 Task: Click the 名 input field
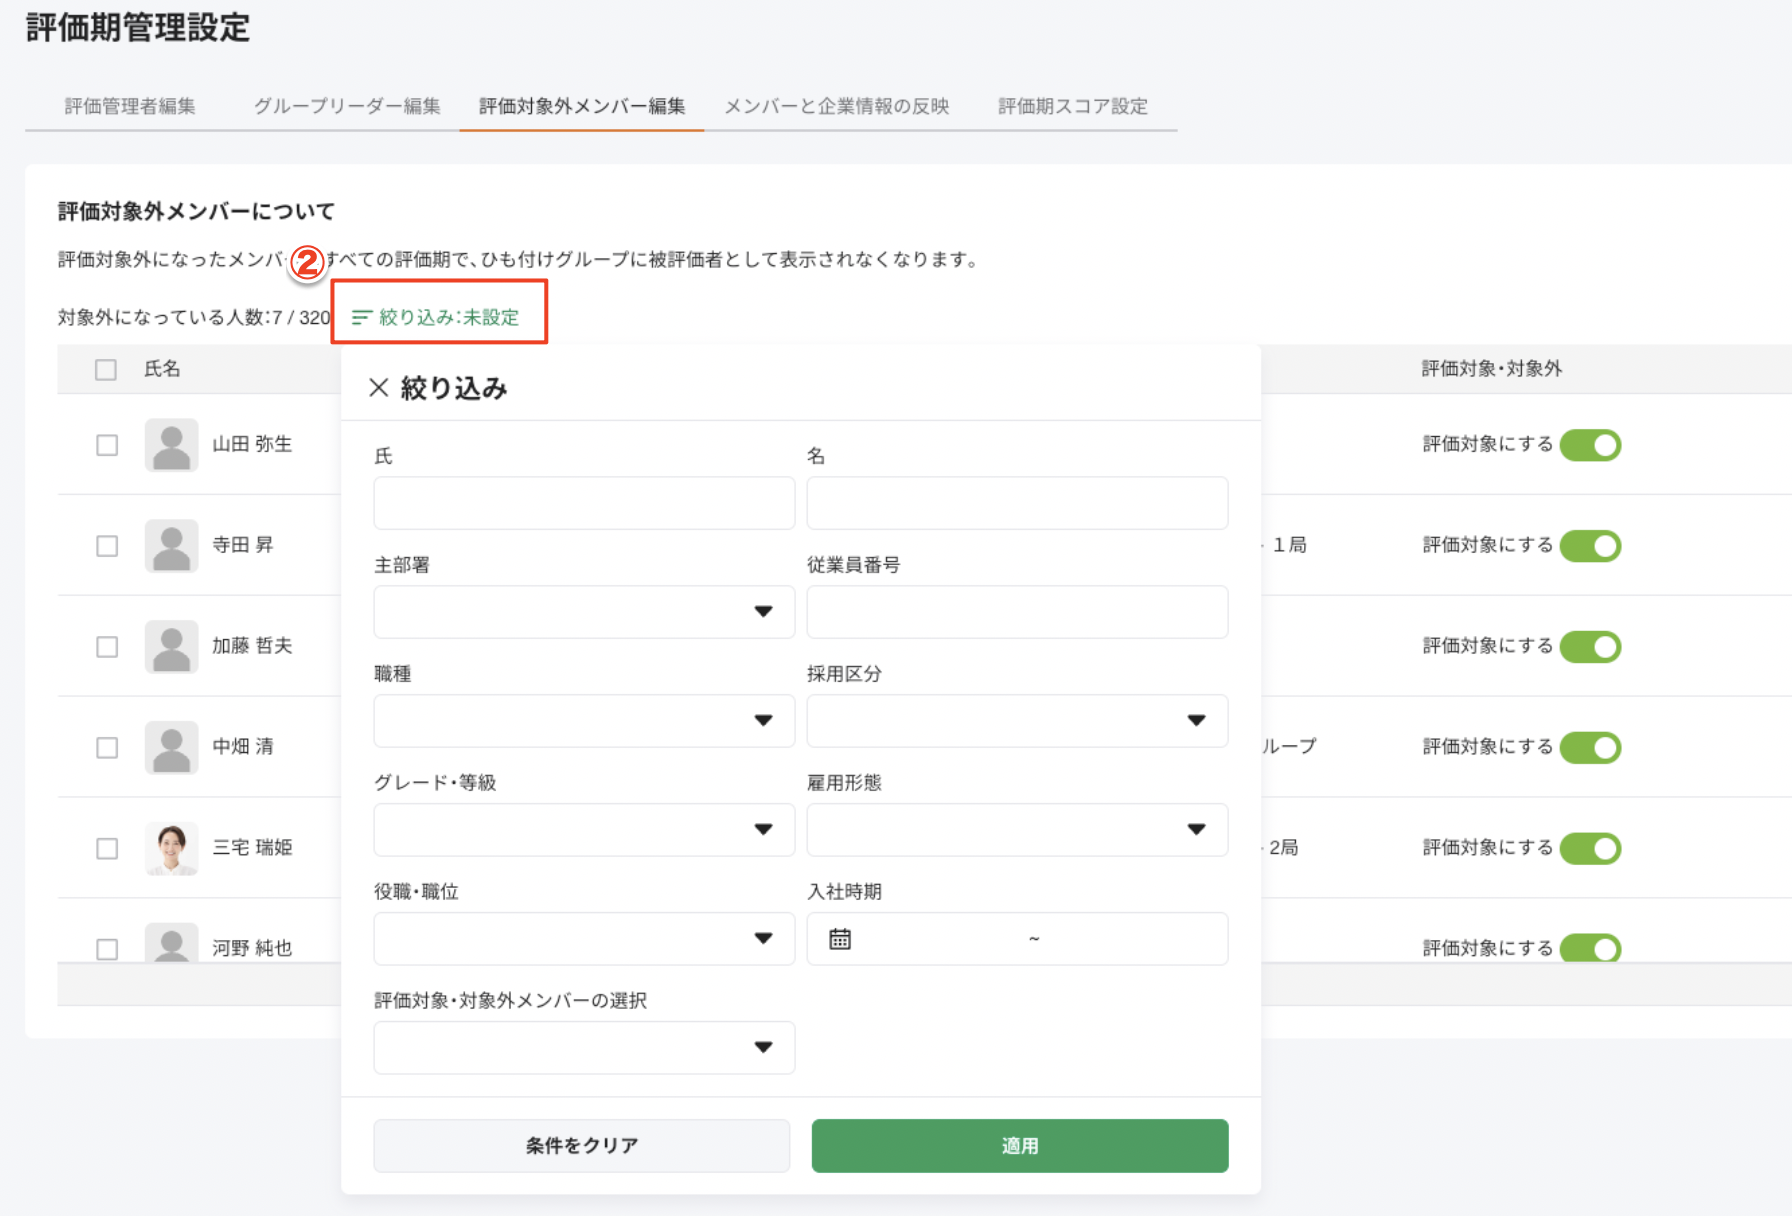pyautogui.click(x=1017, y=503)
